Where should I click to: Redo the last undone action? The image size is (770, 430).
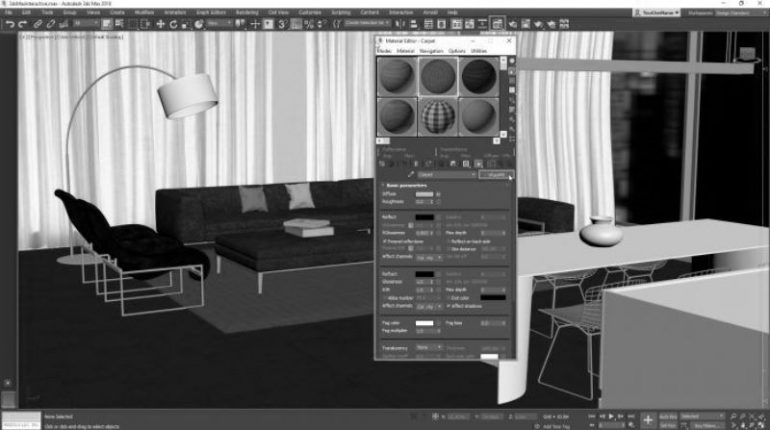23,24
